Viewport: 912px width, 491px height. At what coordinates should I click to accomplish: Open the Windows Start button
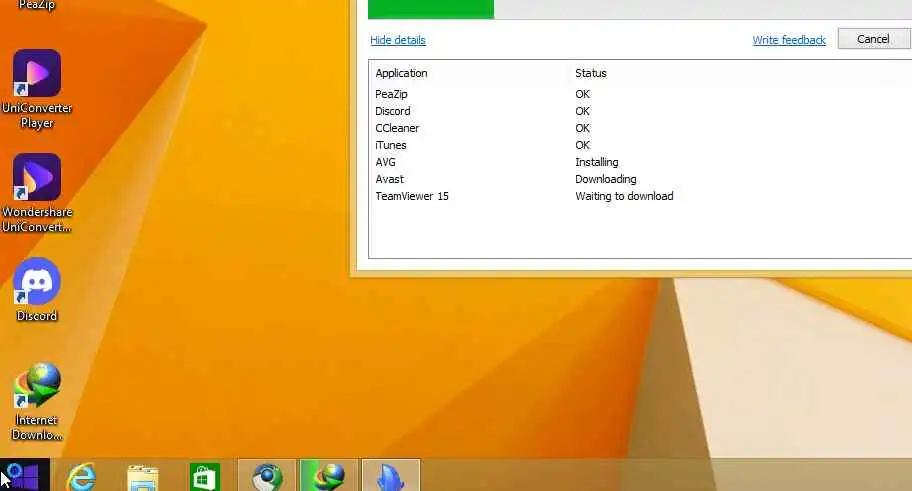pos(24,475)
